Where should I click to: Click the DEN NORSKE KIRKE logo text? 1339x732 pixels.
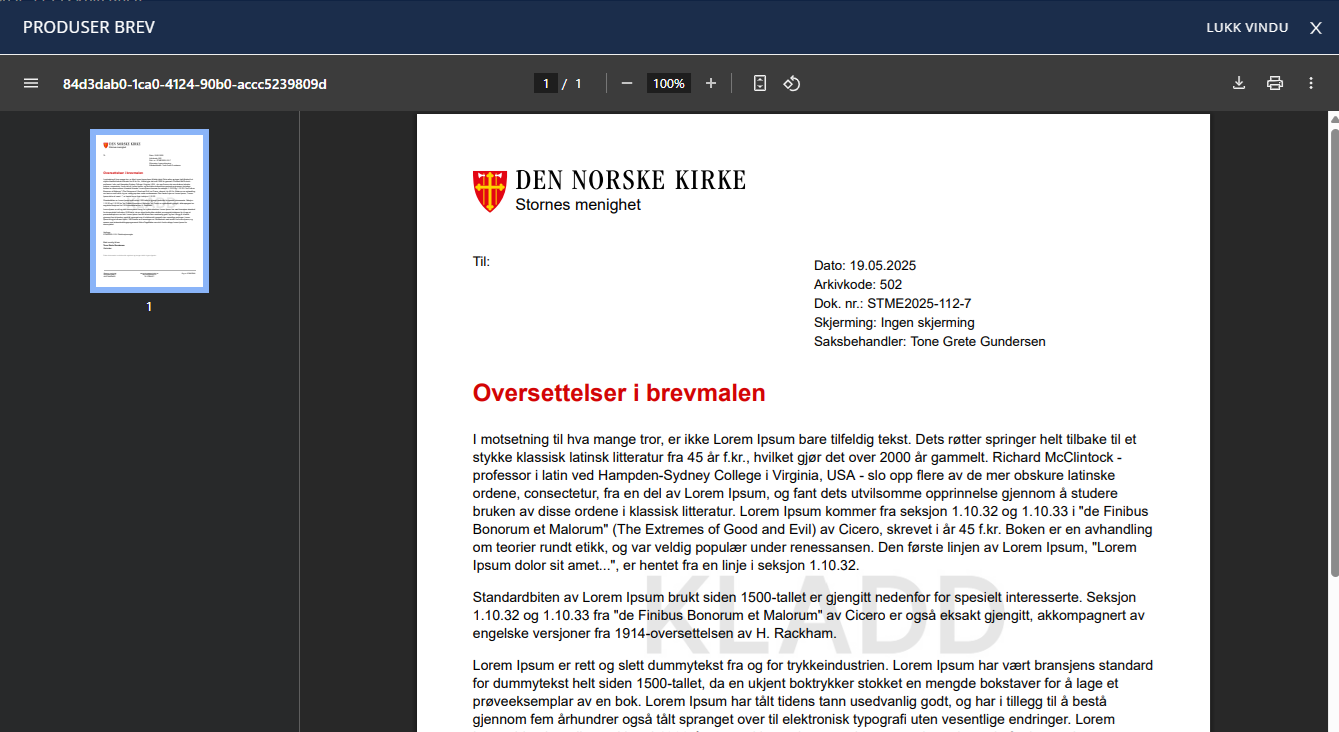click(x=631, y=180)
